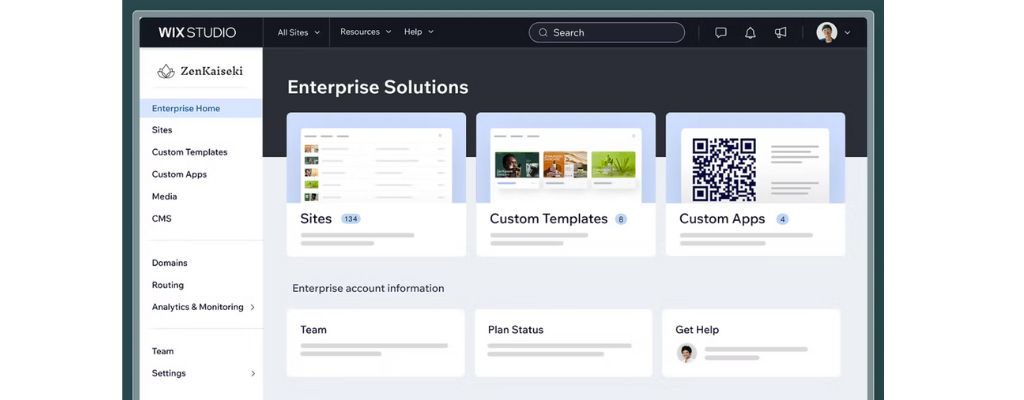Click the user profile avatar
This screenshot has width=1024, height=400.
tap(826, 32)
